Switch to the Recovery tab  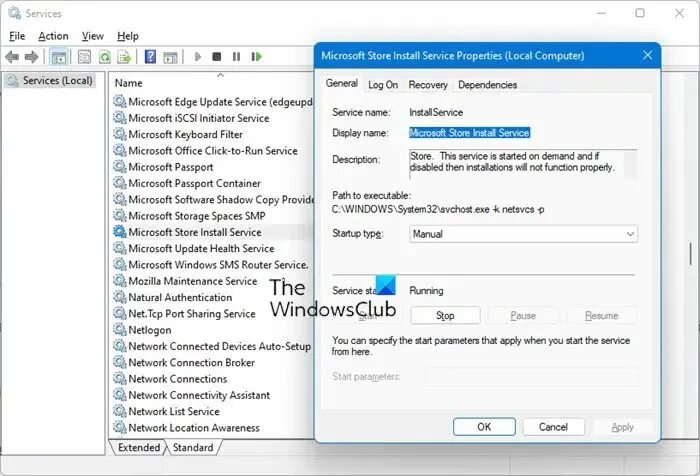pyautogui.click(x=428, y=85)
